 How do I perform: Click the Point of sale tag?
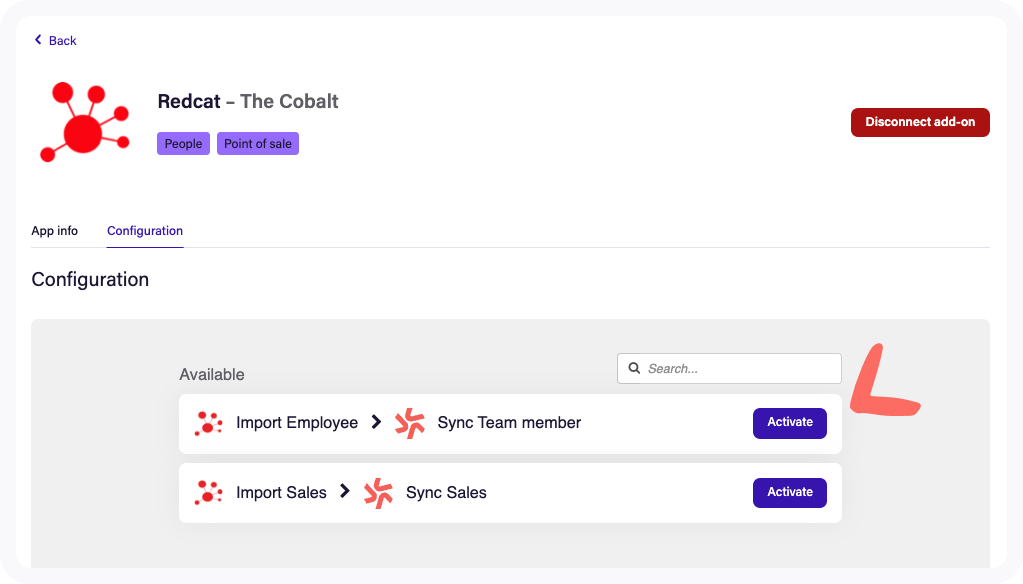point(258,144)
